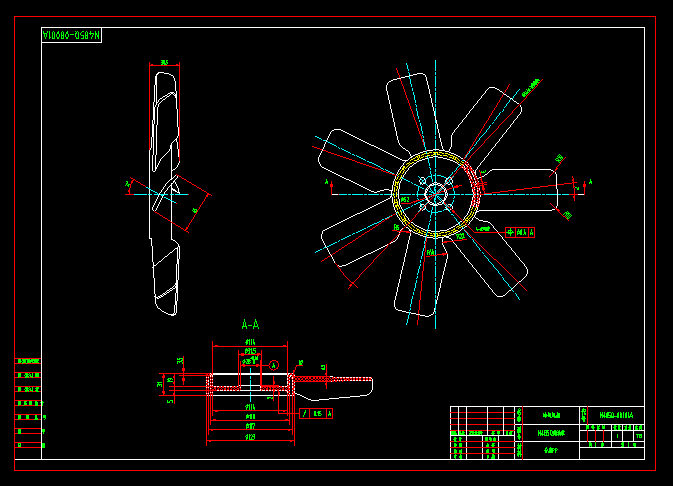The height and width of the screenshot is (486, 673).
Task: Select the green A-A section view title
Action: [250, 325]
